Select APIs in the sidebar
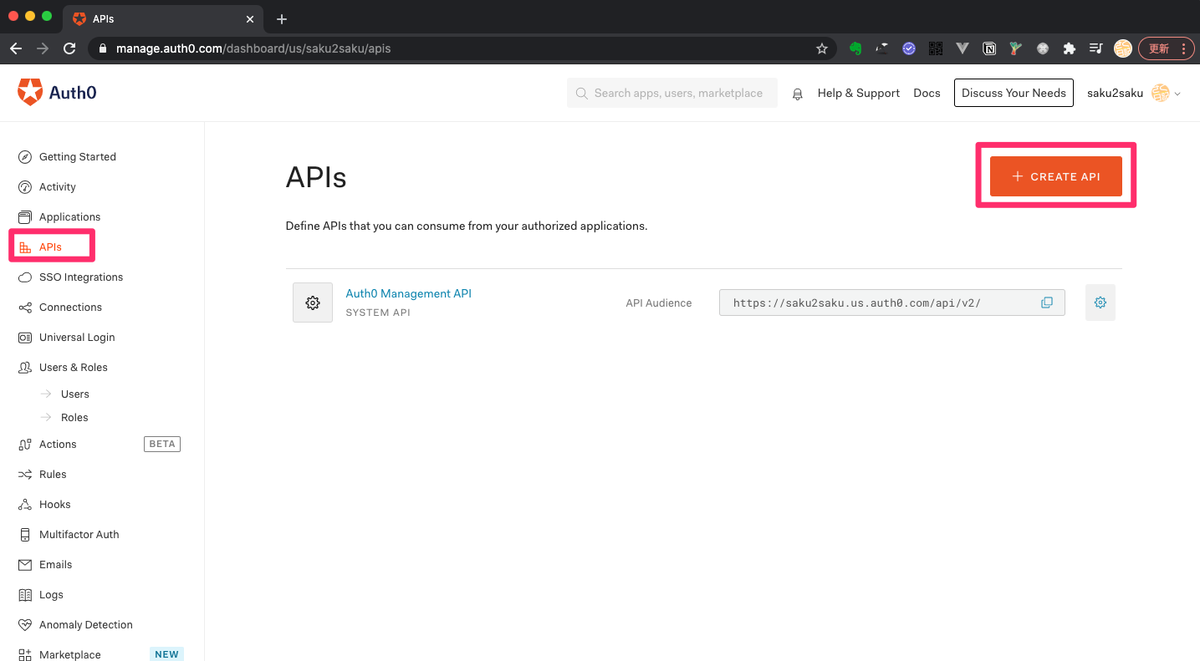The image size is (1200, 661). pyautogui.click(x=41, y=247)
